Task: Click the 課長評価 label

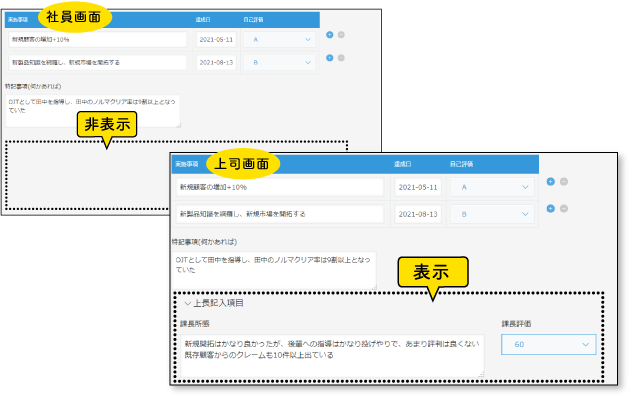Action: tap(516, 324)
